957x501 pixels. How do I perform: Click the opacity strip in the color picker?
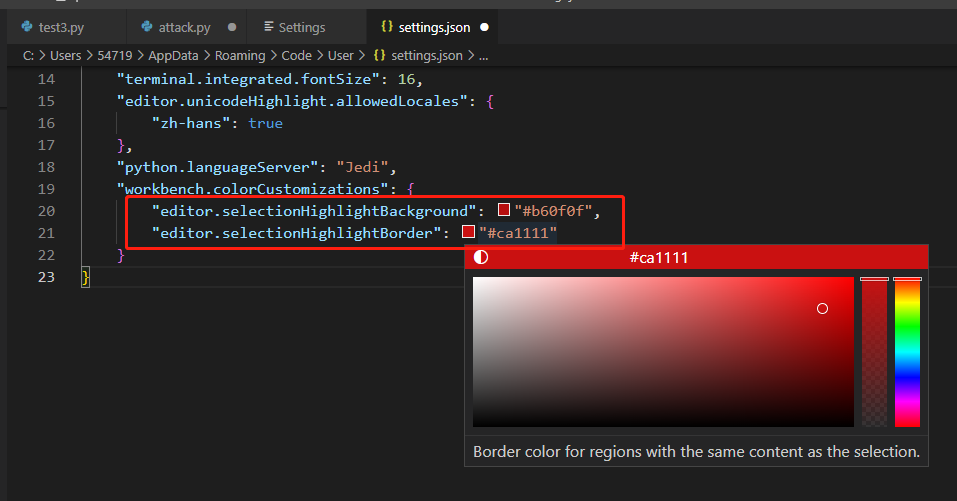click(x=874, y=352)
